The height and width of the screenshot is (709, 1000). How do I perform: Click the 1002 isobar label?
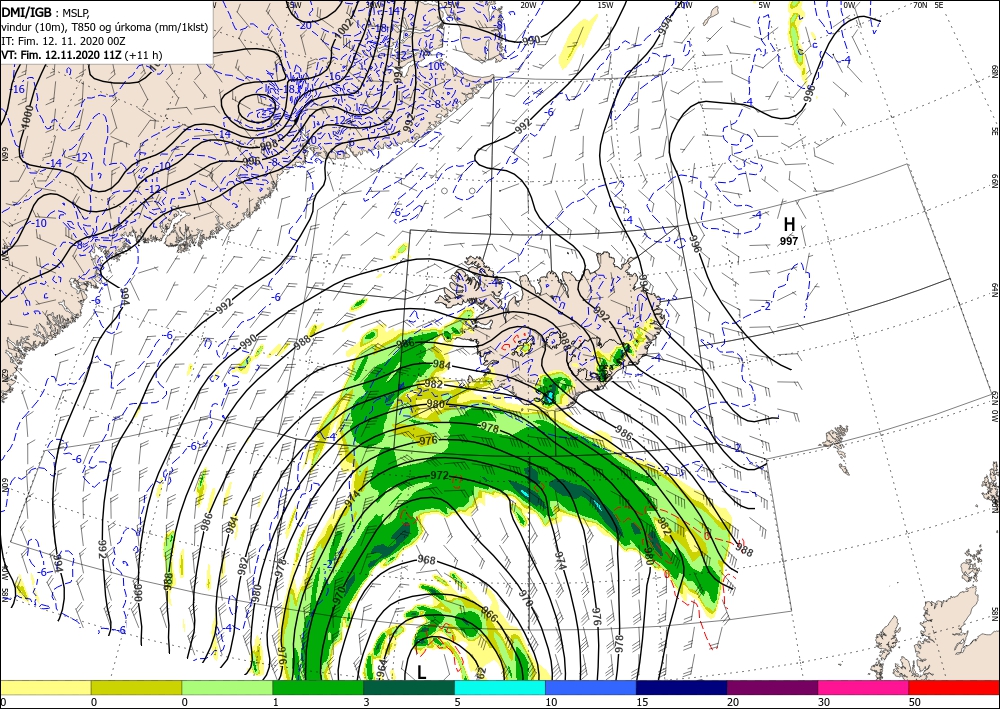(345, 28)
